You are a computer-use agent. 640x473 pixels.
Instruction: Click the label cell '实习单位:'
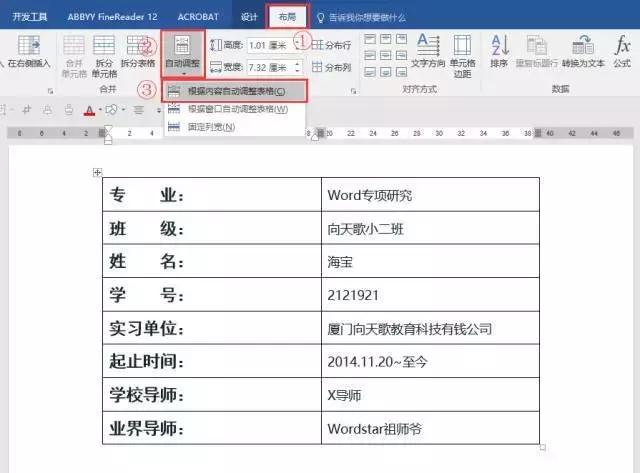212,328
